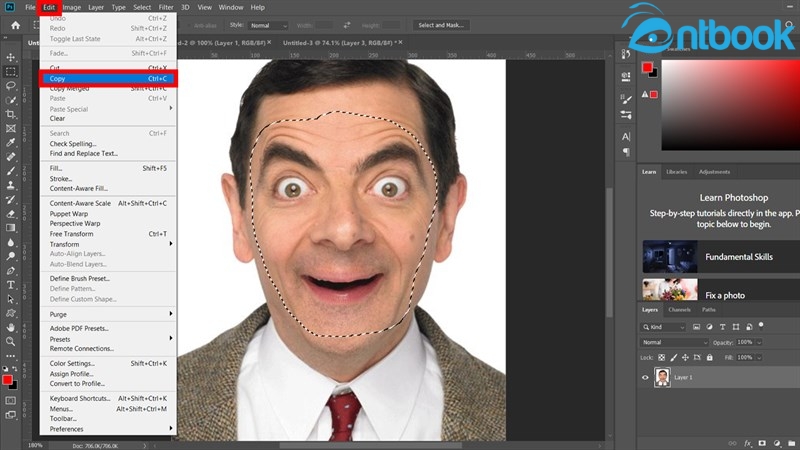Toggle Layer 1 visibility eye

645,378
